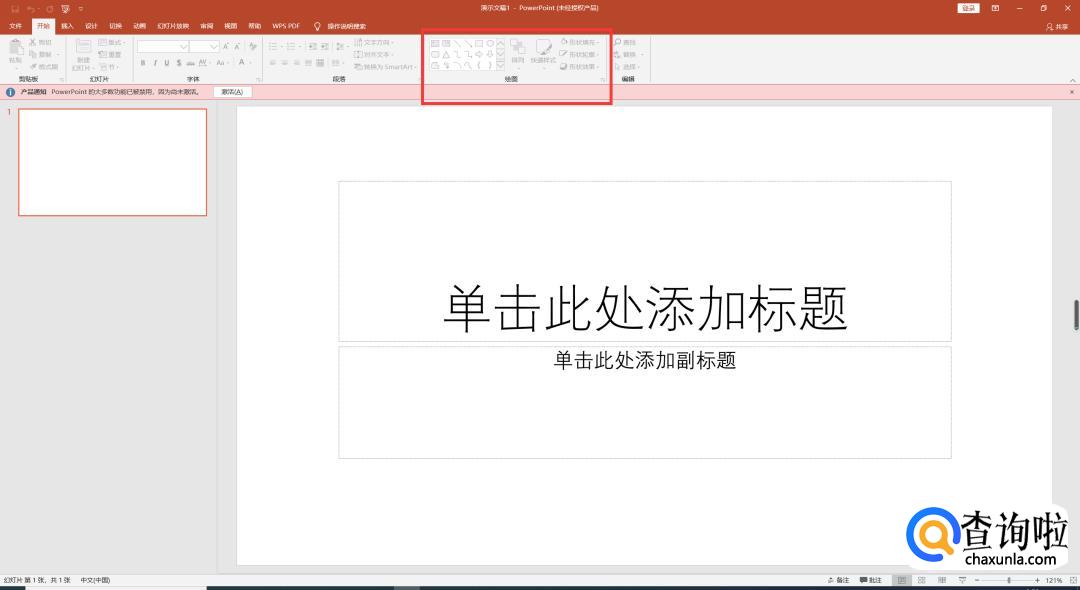This screenshot has height=590, width=1080.
Task: Select the text box shape in shapes gallery
Action: click(x=435, y=43)
